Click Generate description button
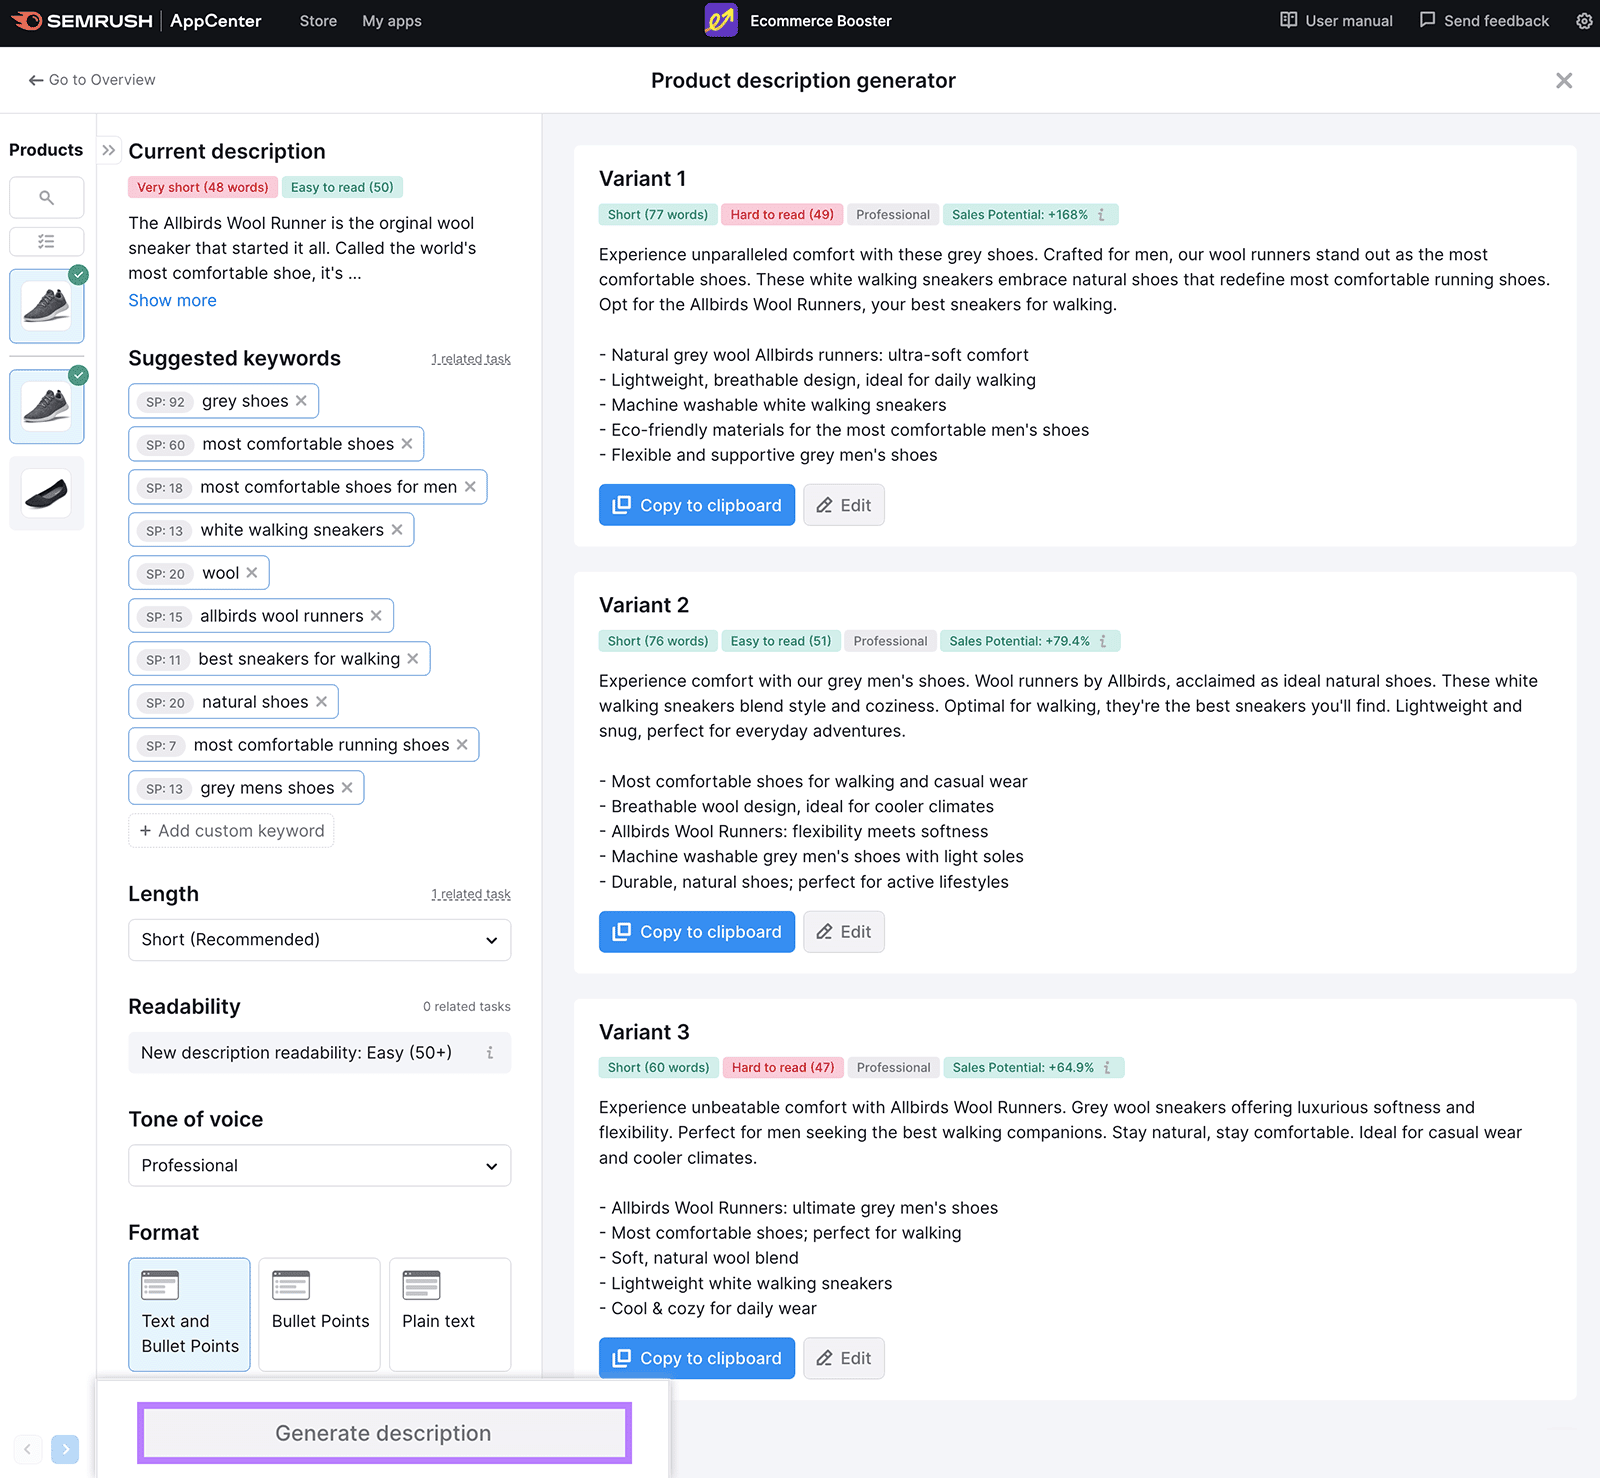Screen dimensions: 1600x1478 tap(384, 1433)
